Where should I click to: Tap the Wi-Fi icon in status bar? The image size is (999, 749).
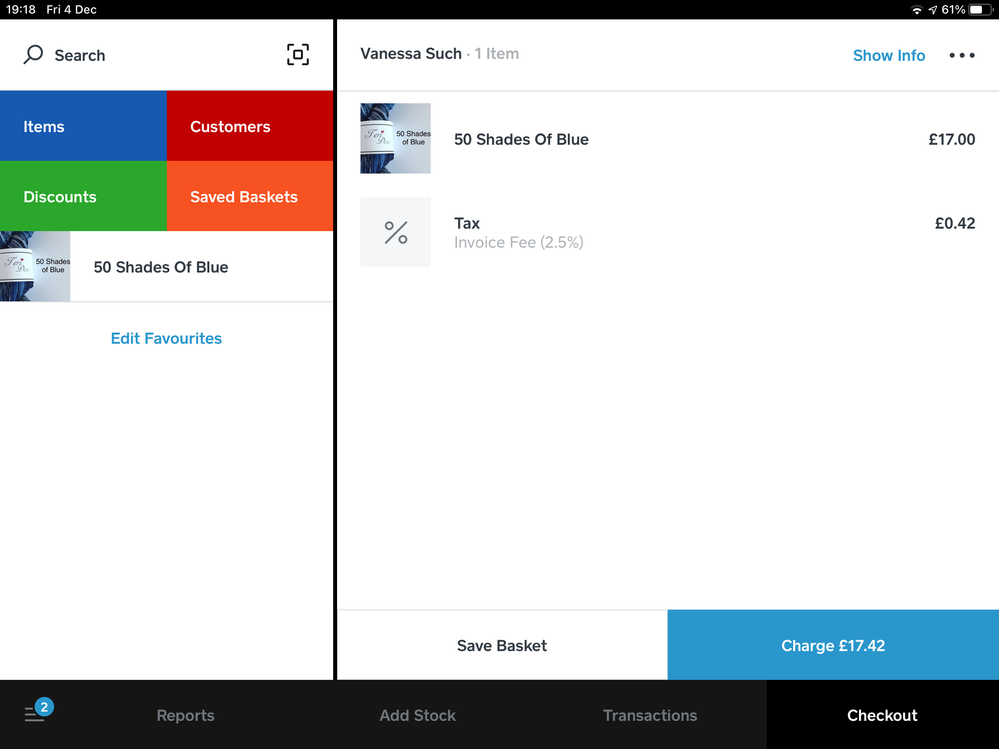click(x=916, y=10)
